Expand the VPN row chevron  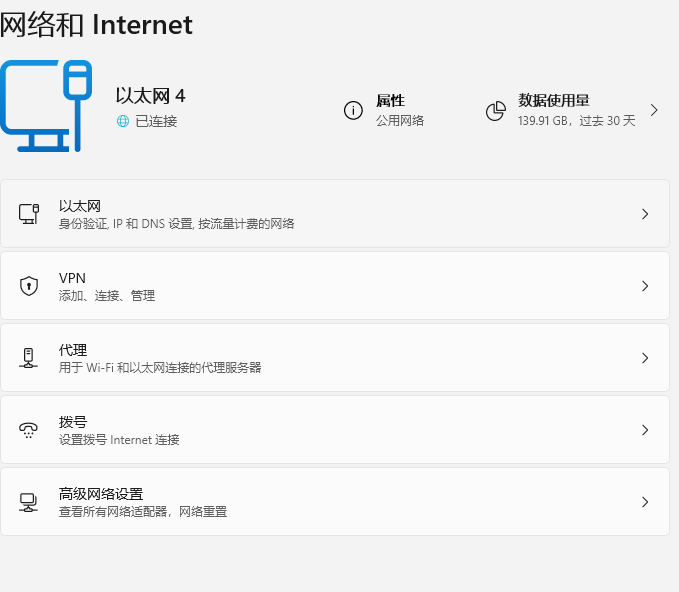point(645,286)
